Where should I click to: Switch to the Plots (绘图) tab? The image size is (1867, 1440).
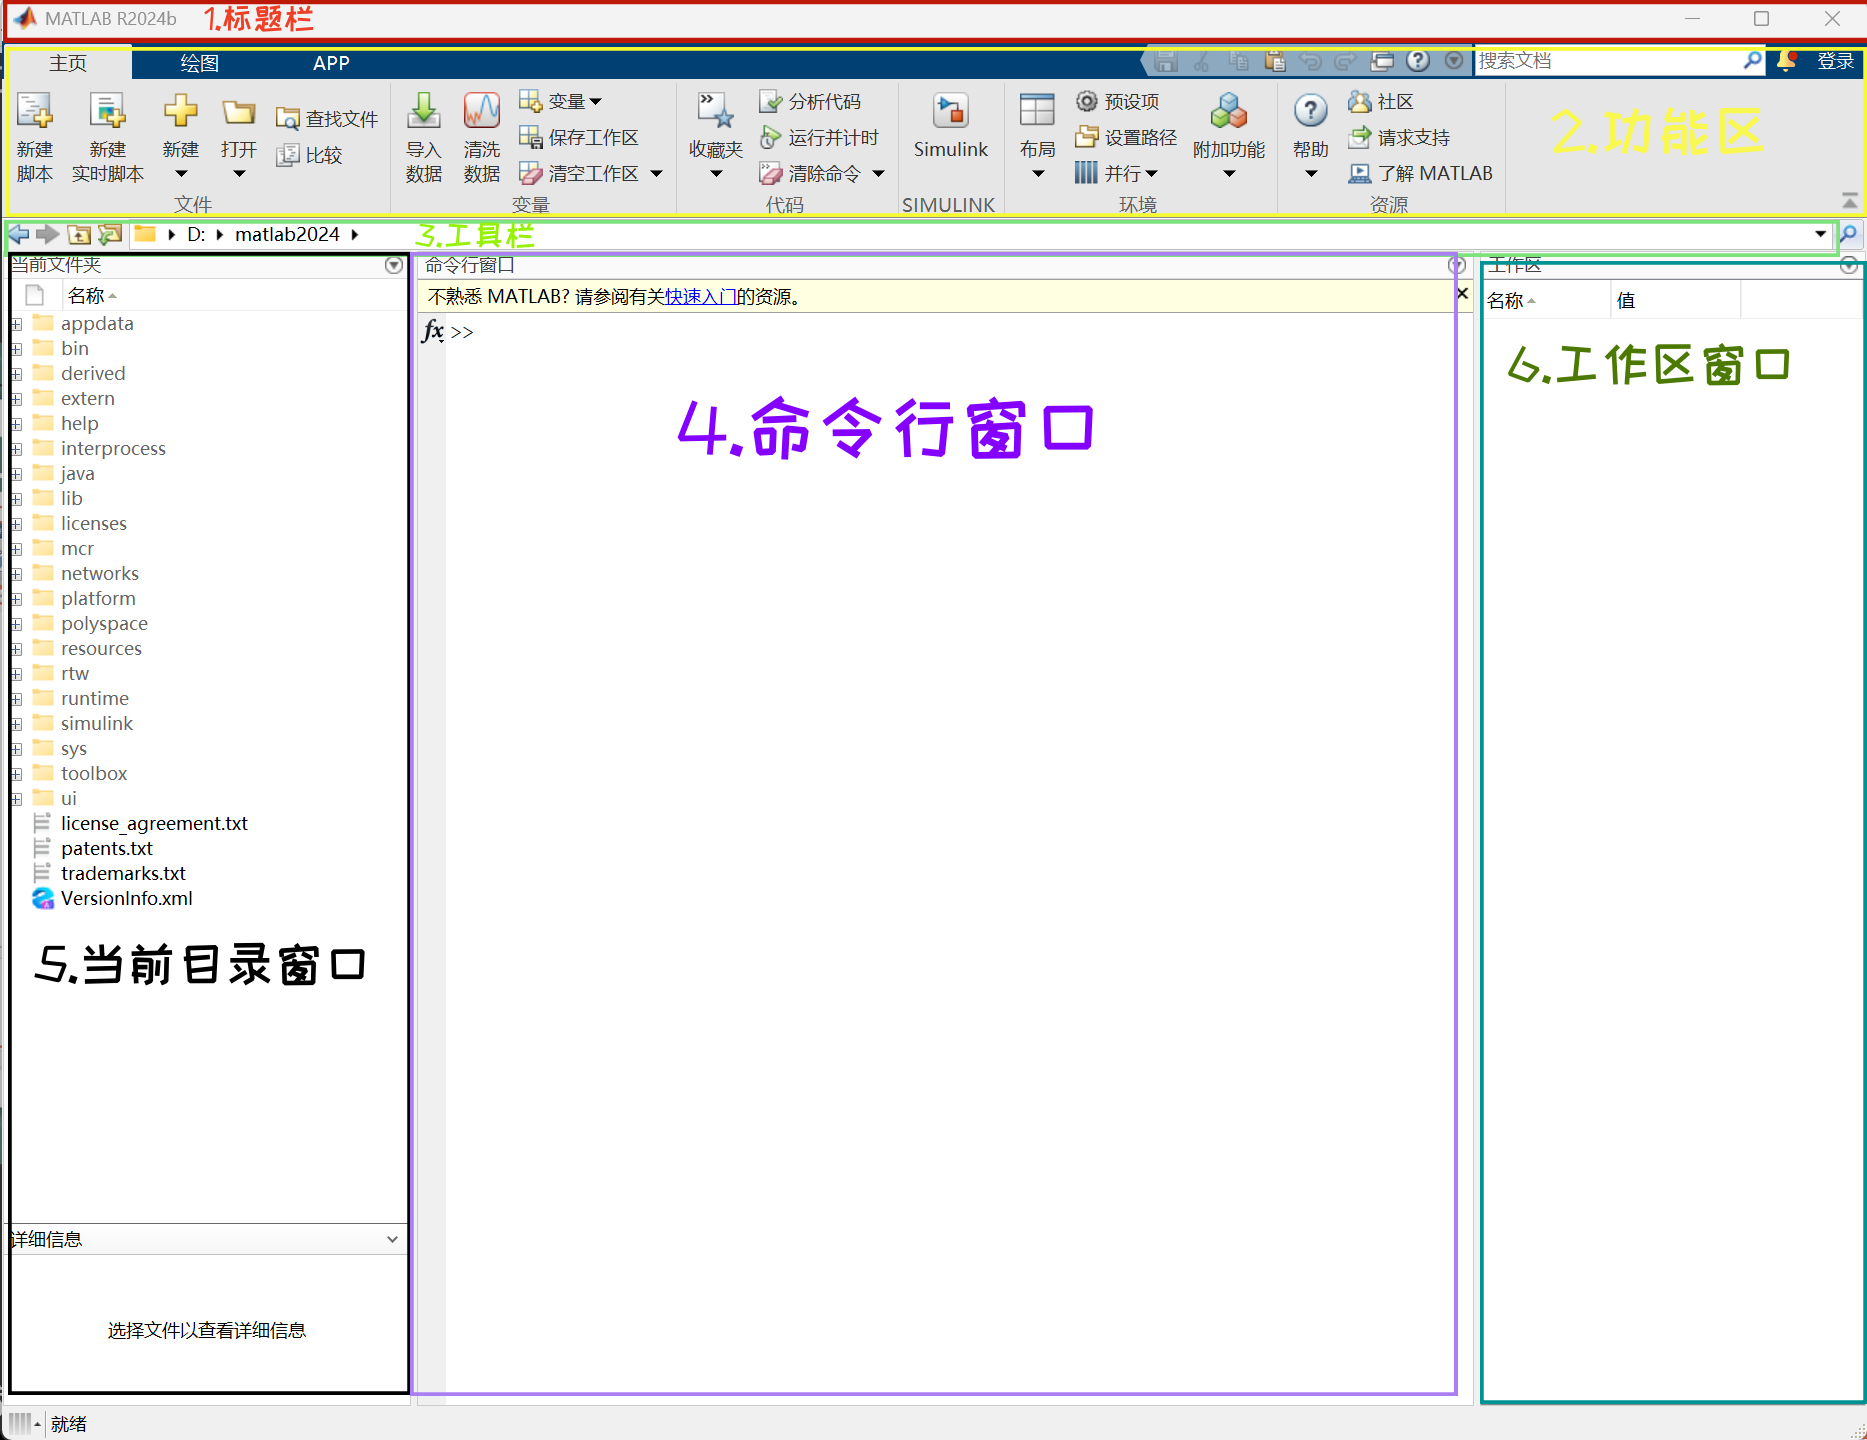[199, 63]
